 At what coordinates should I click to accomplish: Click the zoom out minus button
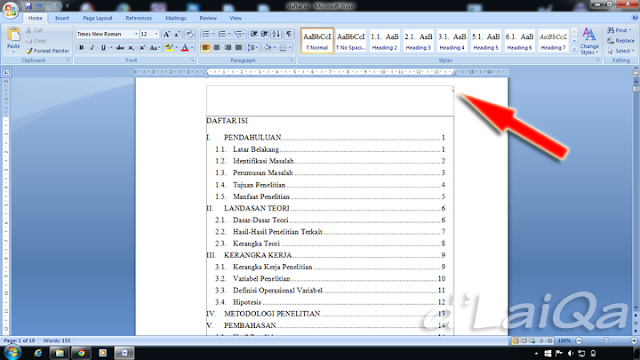[579, 340]
